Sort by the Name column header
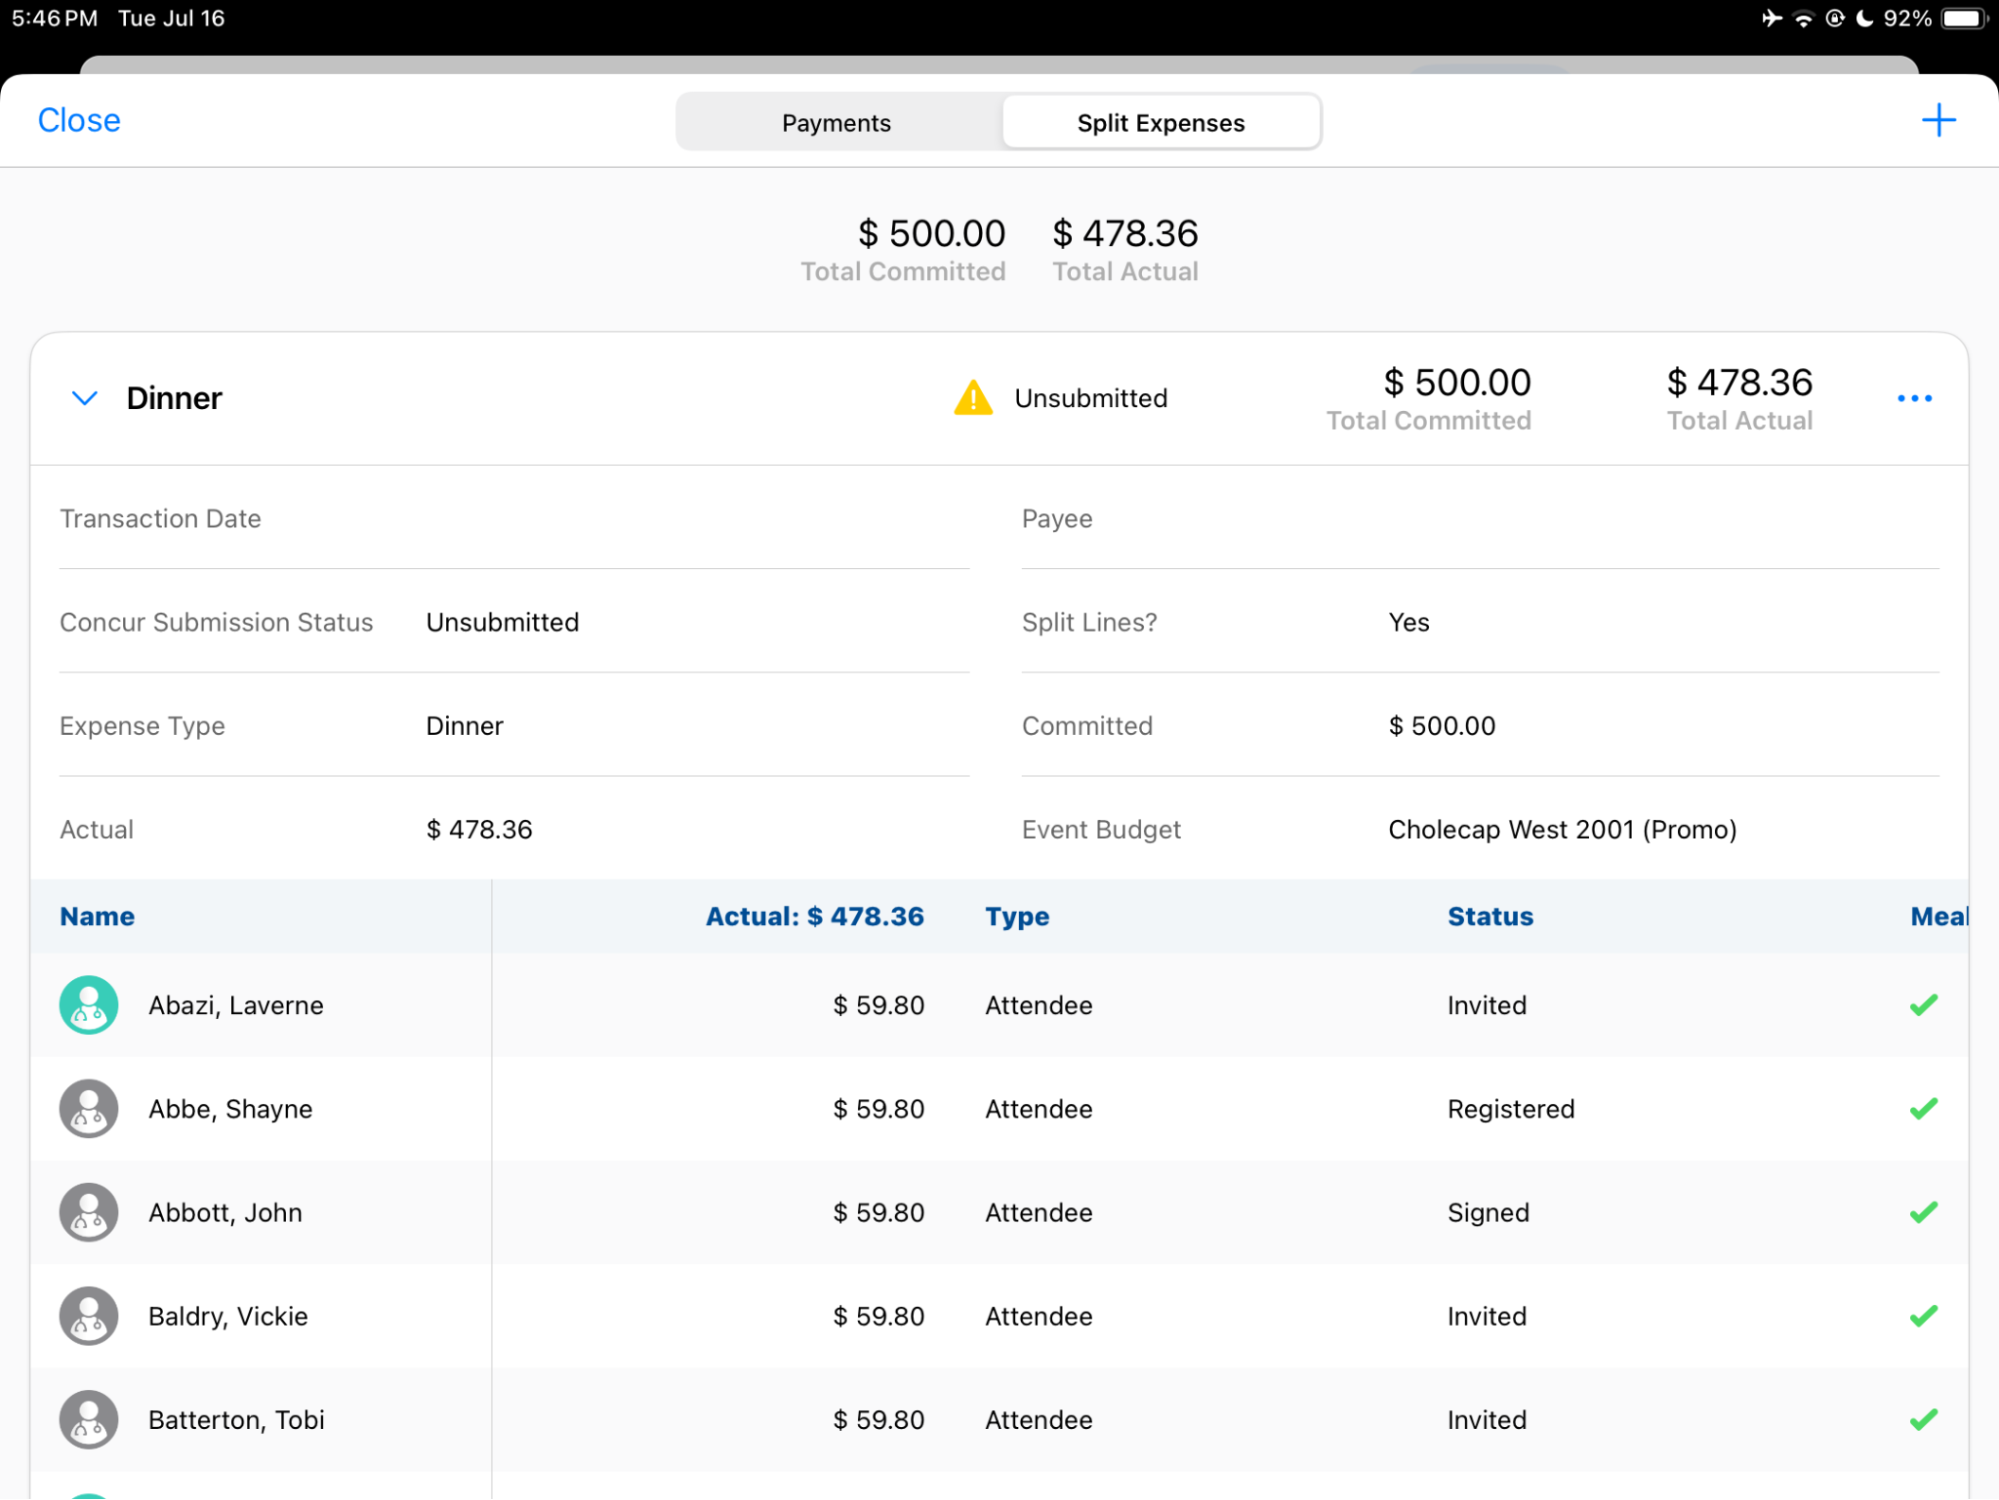 [97, 916]
